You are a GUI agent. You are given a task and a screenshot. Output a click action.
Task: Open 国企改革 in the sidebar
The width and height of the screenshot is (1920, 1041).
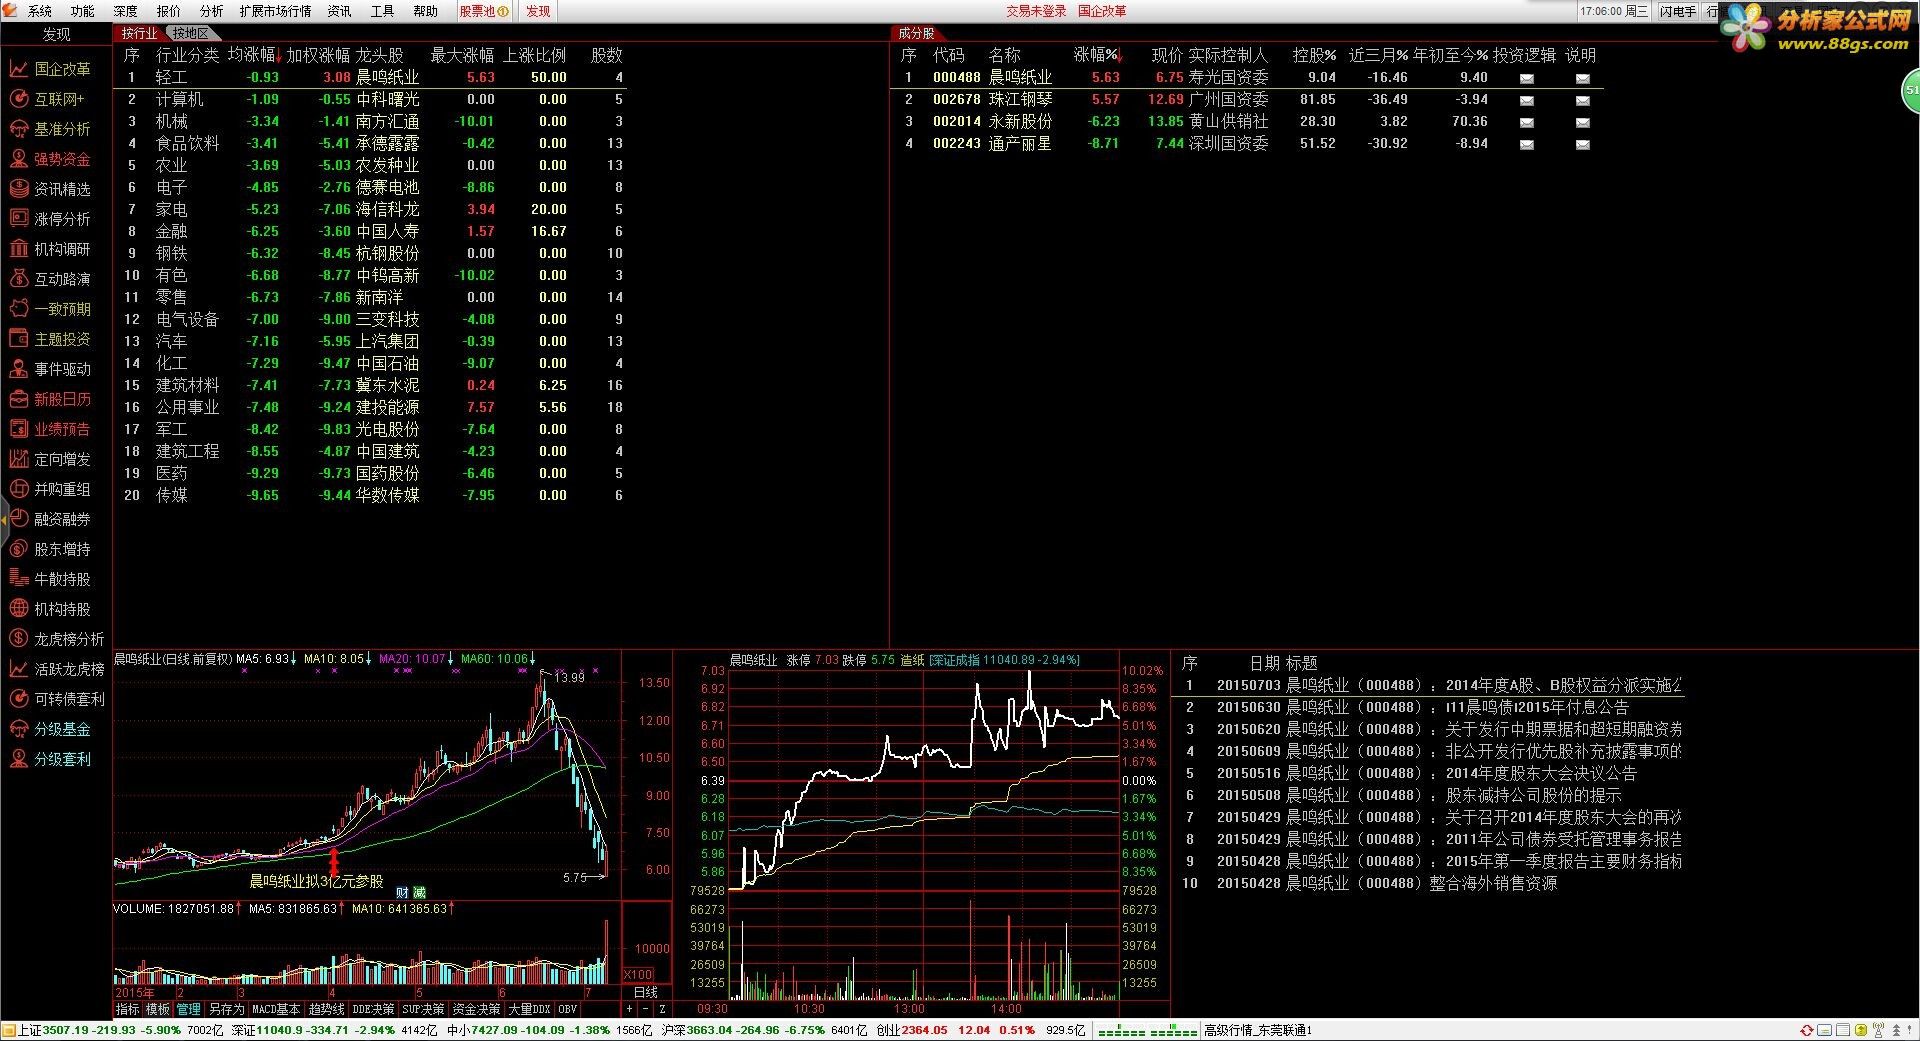tap(50, 69)
